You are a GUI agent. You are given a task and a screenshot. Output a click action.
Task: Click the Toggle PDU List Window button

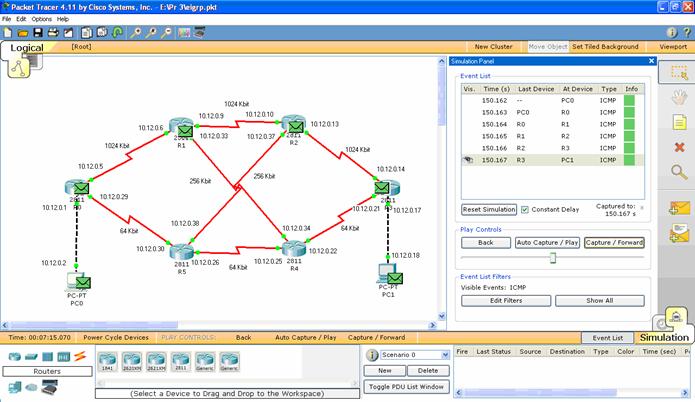coord(405,385)
